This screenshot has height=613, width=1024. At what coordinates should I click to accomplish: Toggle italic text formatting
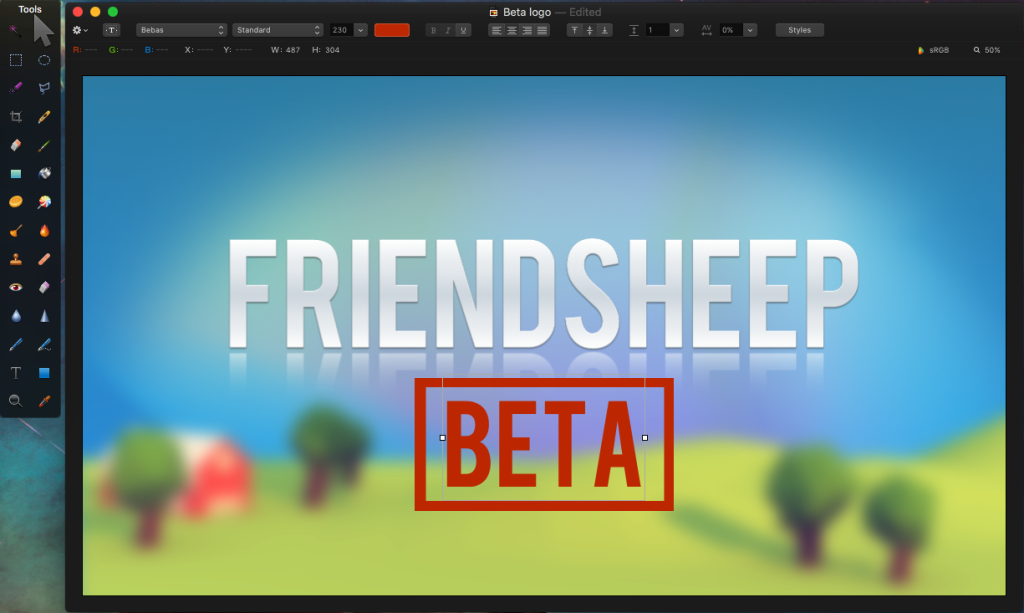pyautogui.click(x=448, y=30)
